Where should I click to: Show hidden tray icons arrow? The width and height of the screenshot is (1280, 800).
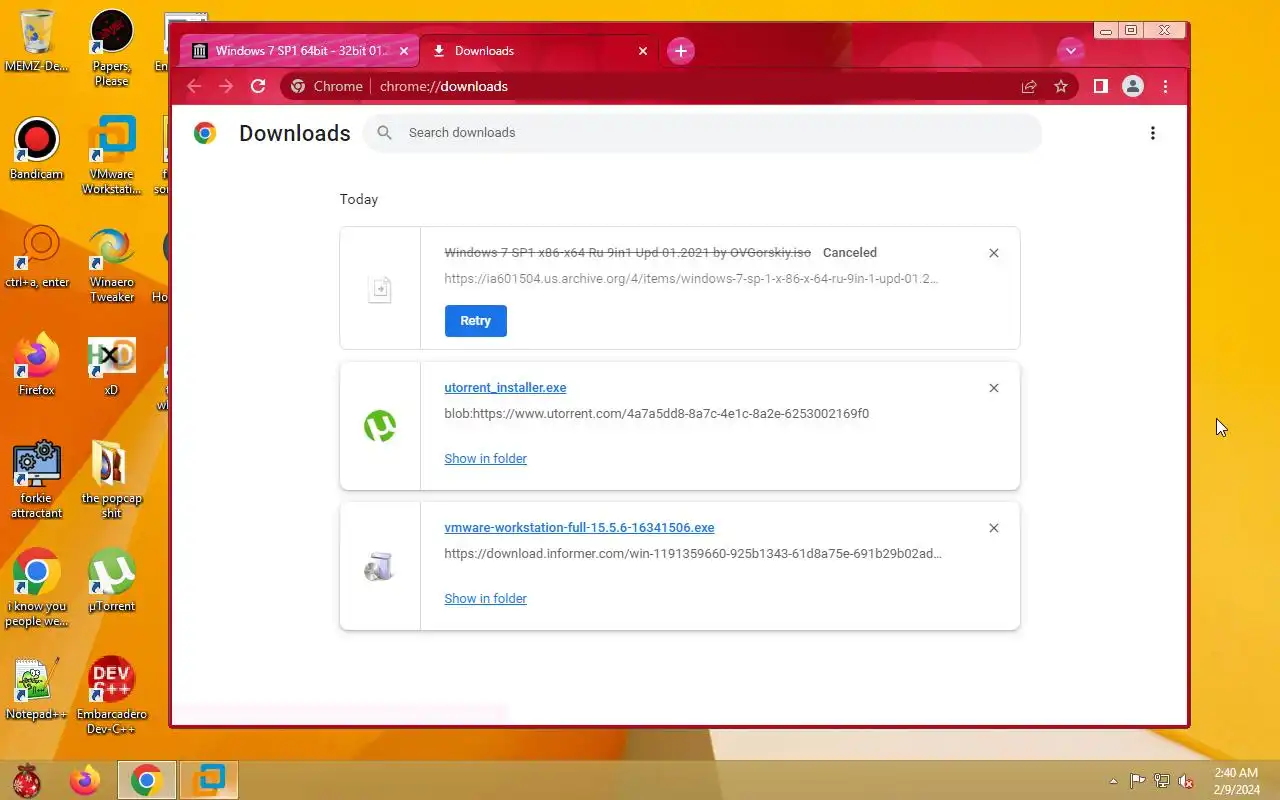(x=1113, y=781)
